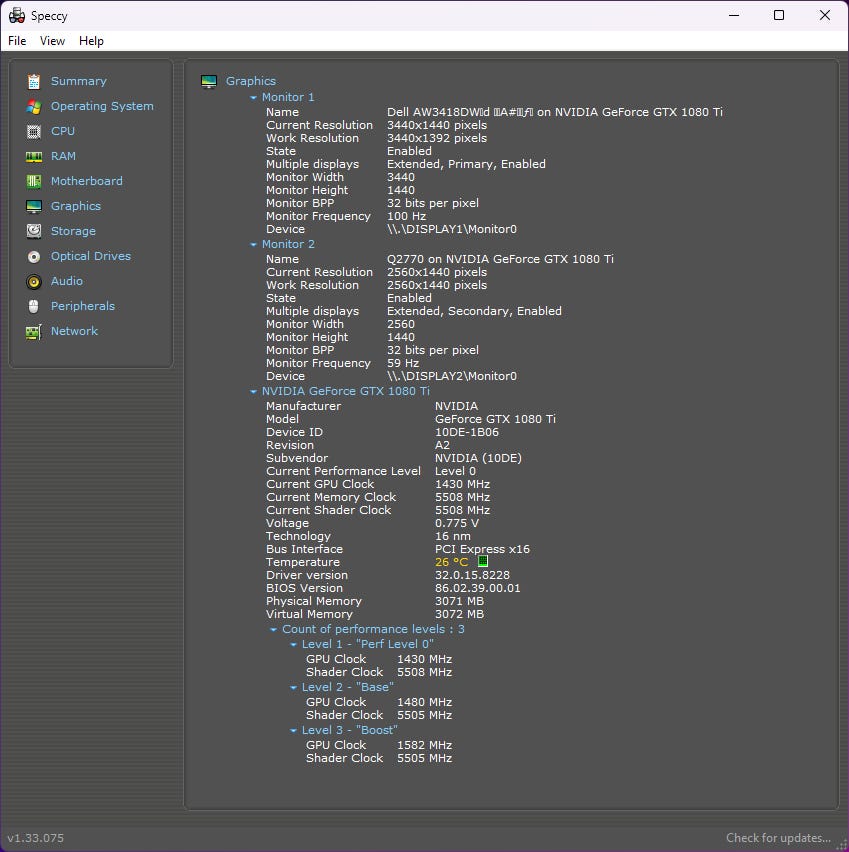849x852 pixels.
Task: Click the Speccy app icon in title bar
Action: 17,15
